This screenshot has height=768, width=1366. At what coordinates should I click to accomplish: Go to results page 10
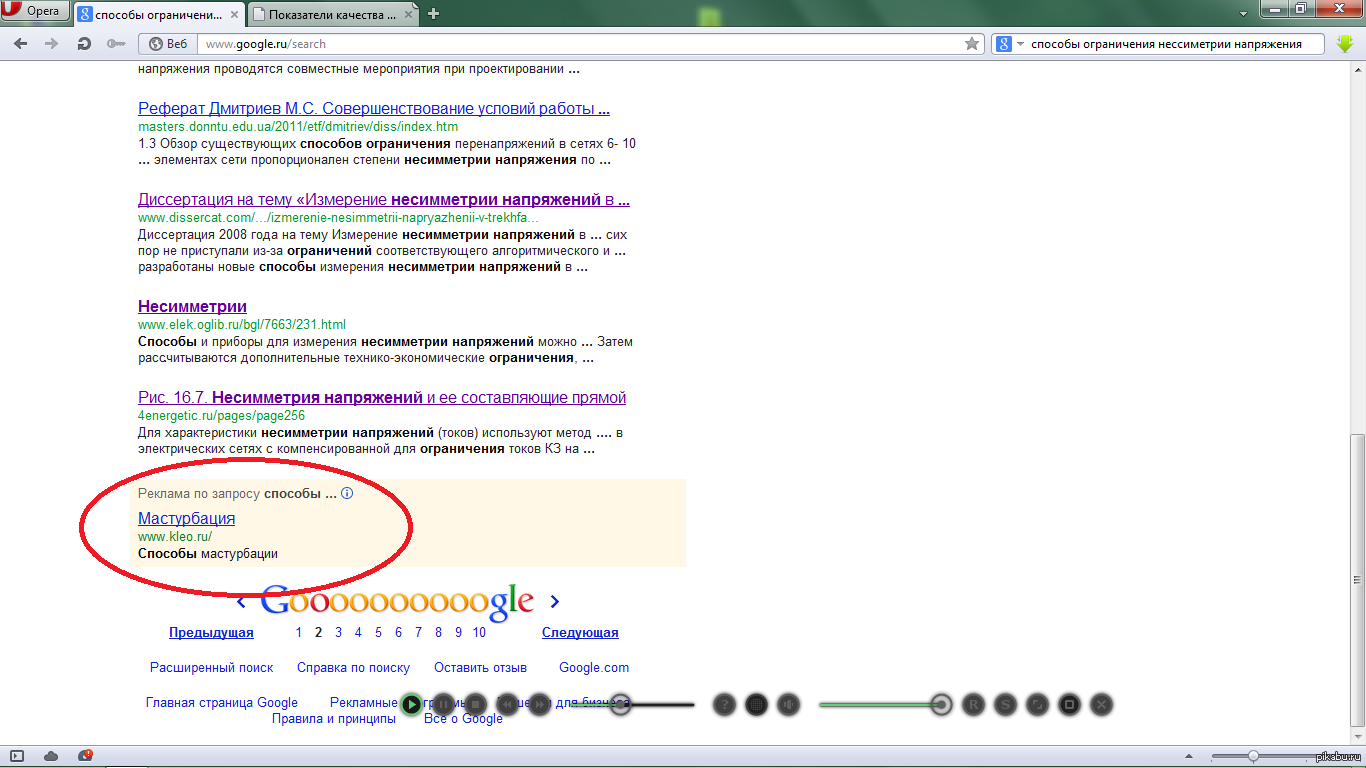pos(479,632)
